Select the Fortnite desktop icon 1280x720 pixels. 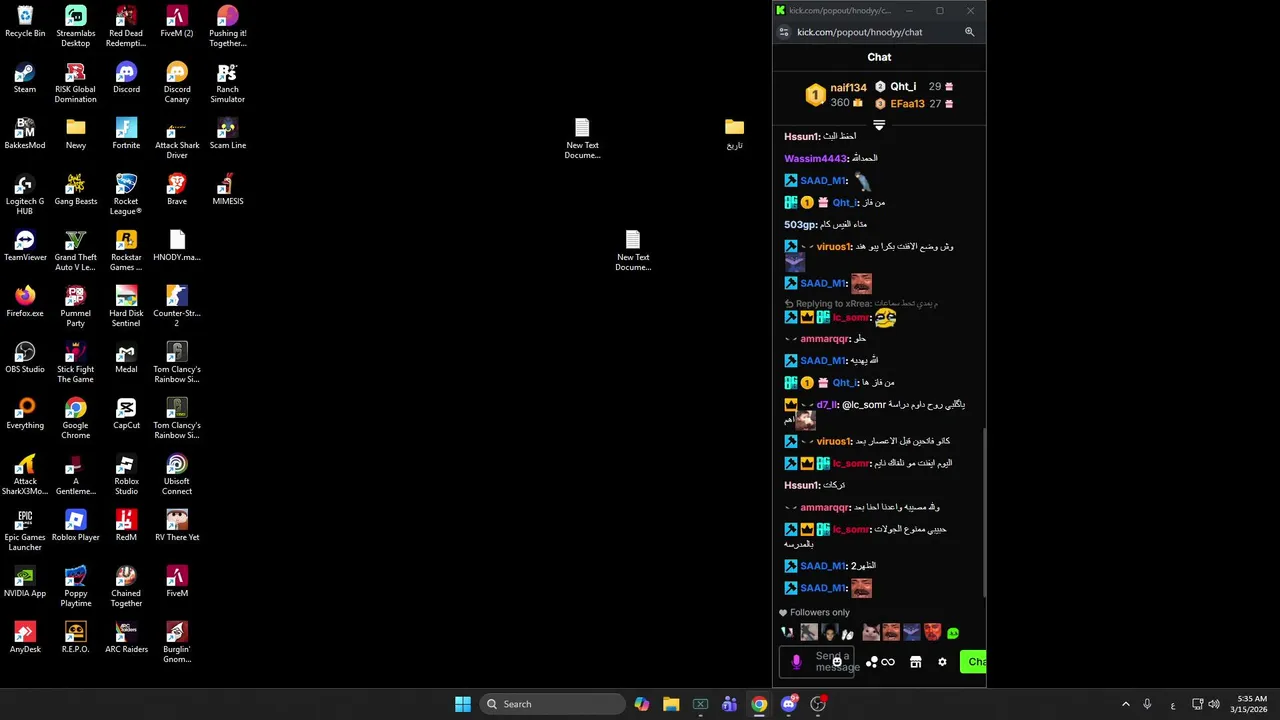pyautogui.click(x=126, y=133)
